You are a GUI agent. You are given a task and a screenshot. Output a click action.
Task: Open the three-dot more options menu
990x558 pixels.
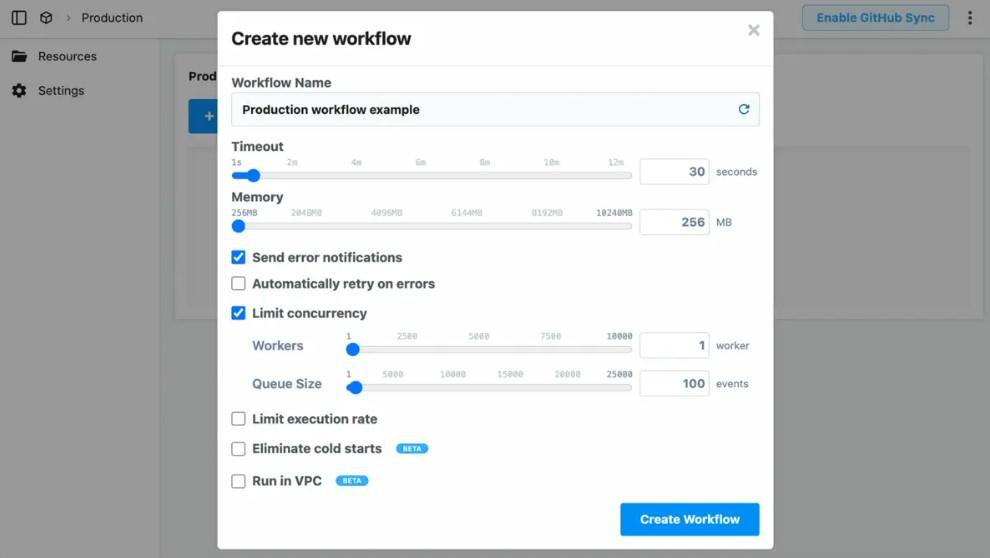click(x=969, y=18)
